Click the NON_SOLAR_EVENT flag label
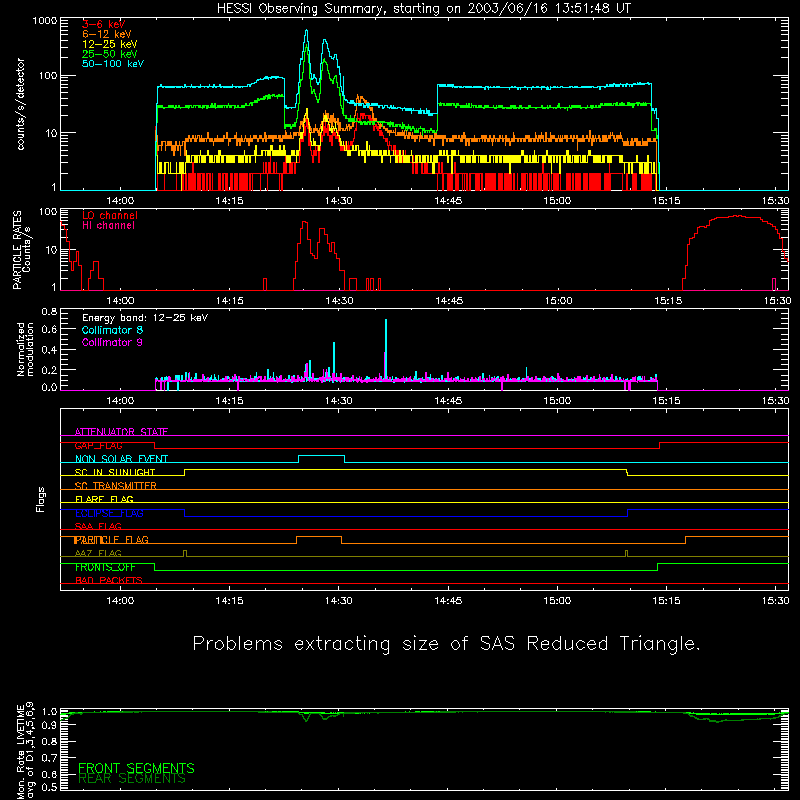The image size is (800, 800). [121, 459]
